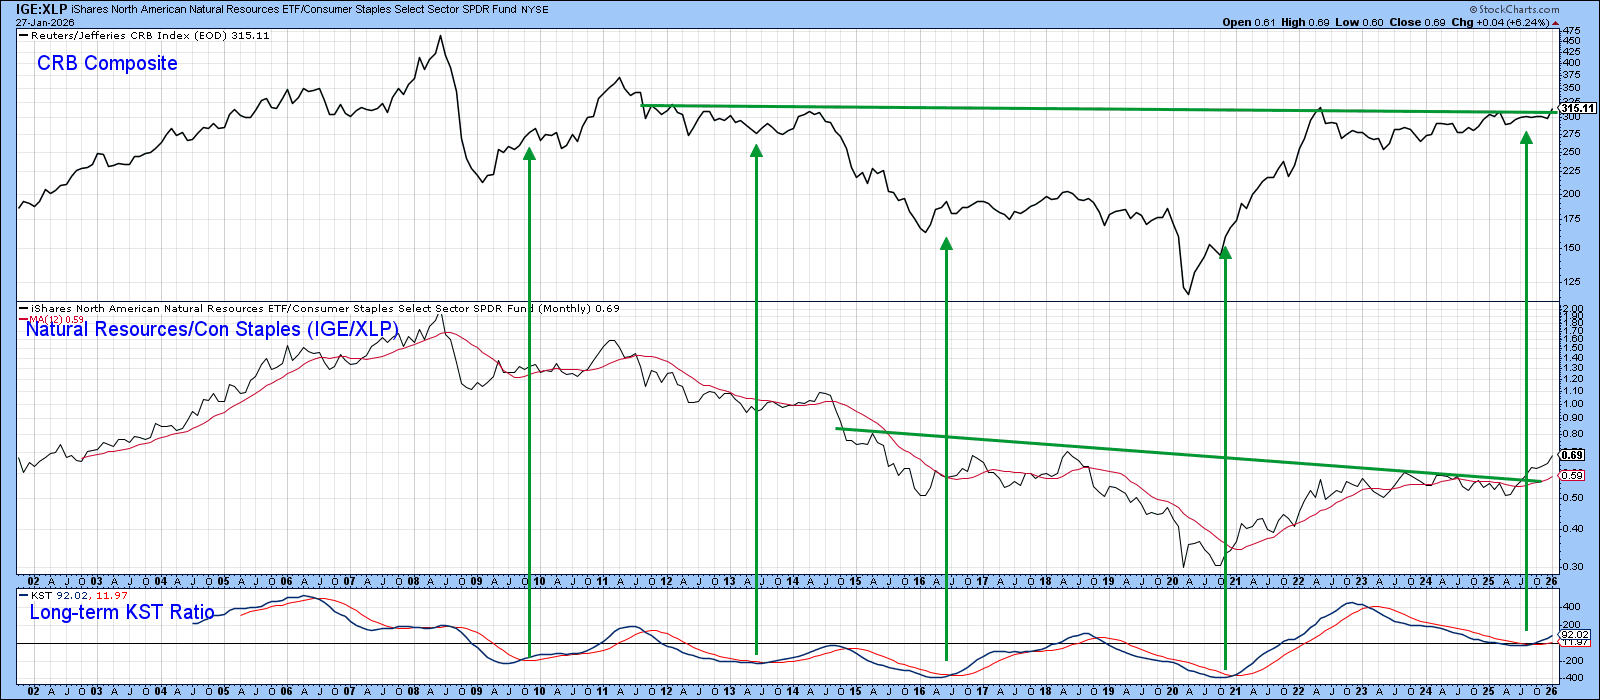Image resolution: width=1600 pixels, height=700 pixels.
Task: Click the 125 label on the CRB price axis
Action: (1571, 281)
